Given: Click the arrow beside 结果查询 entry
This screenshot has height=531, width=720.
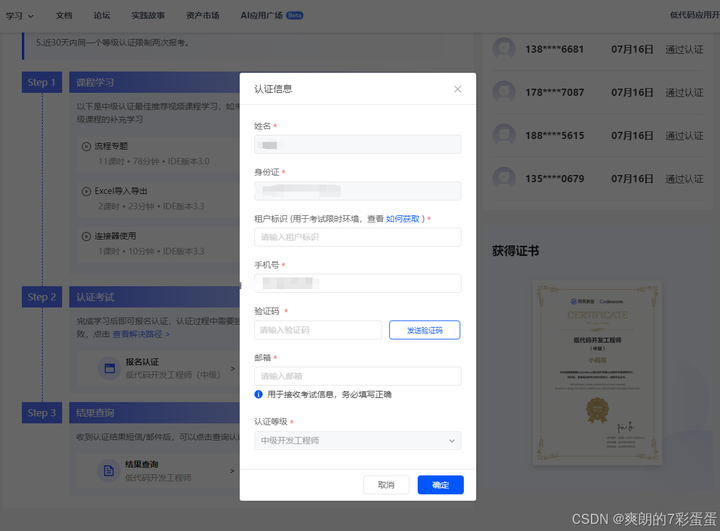Looking at the screenshot, I should 232,471.
